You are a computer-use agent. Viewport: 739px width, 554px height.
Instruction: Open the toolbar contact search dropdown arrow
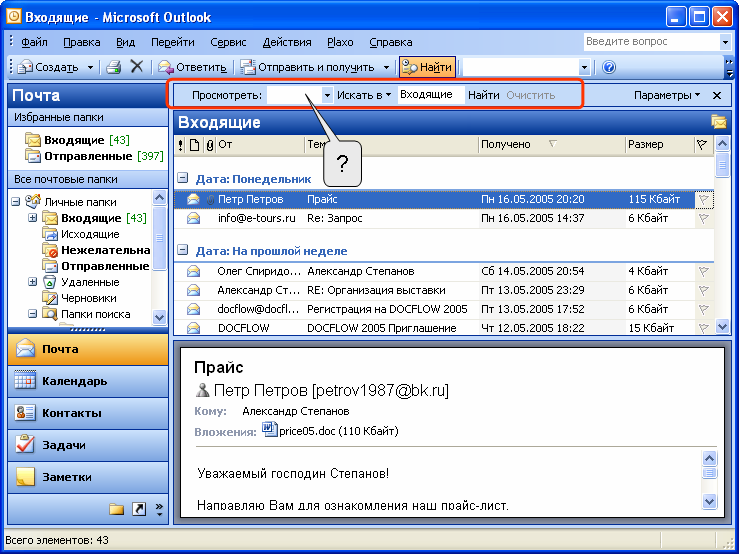point(584,67)
